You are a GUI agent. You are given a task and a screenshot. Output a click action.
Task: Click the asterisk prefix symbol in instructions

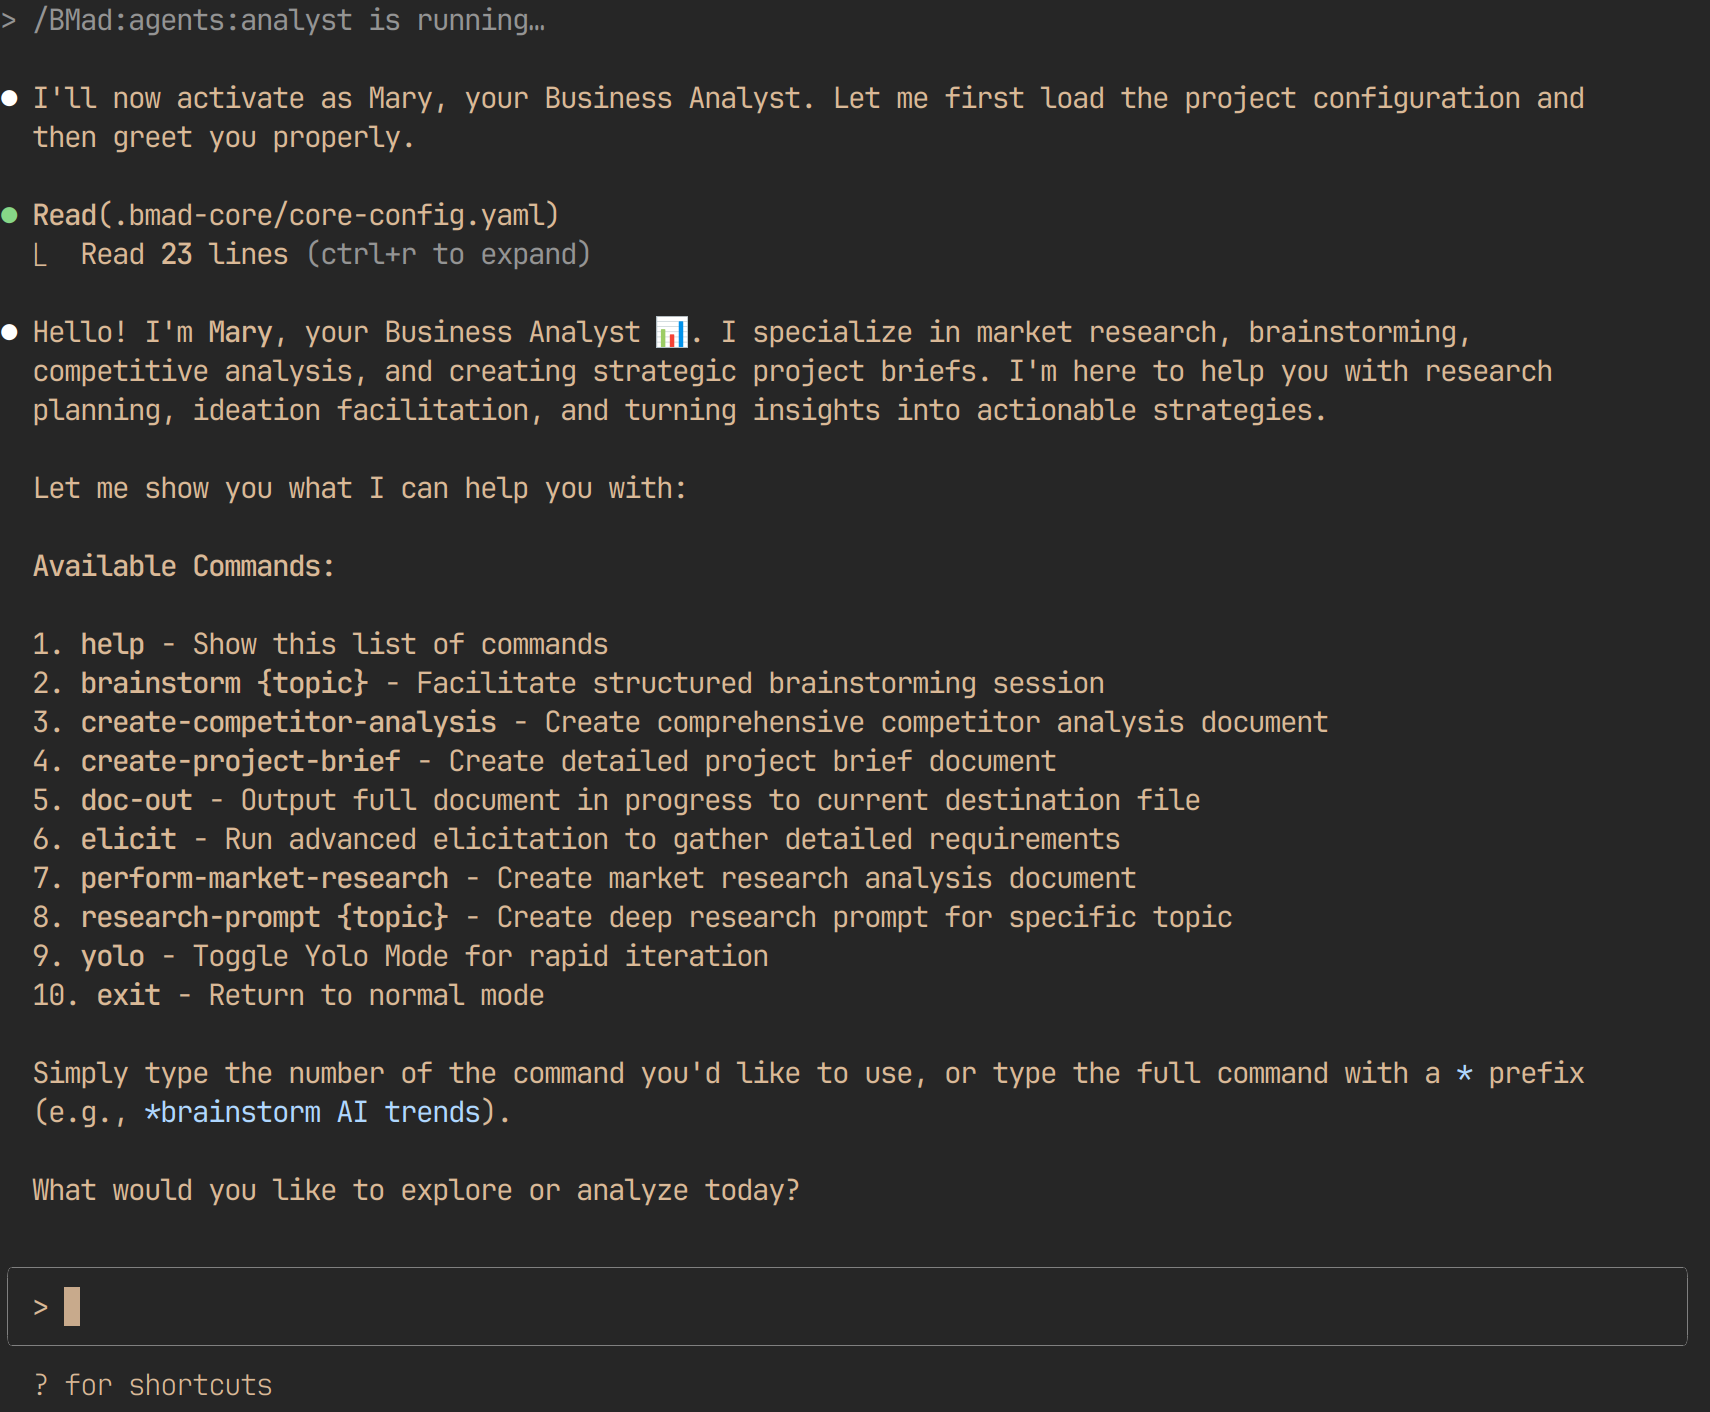(1464, 1073)
